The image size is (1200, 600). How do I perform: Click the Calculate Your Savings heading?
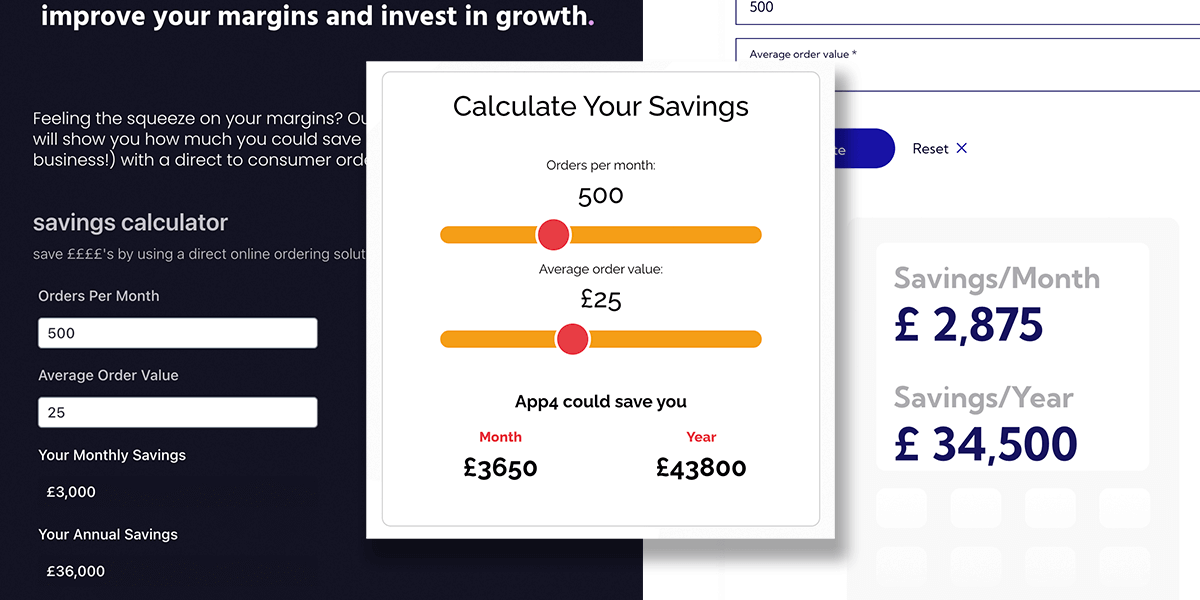tap(600, 106)
